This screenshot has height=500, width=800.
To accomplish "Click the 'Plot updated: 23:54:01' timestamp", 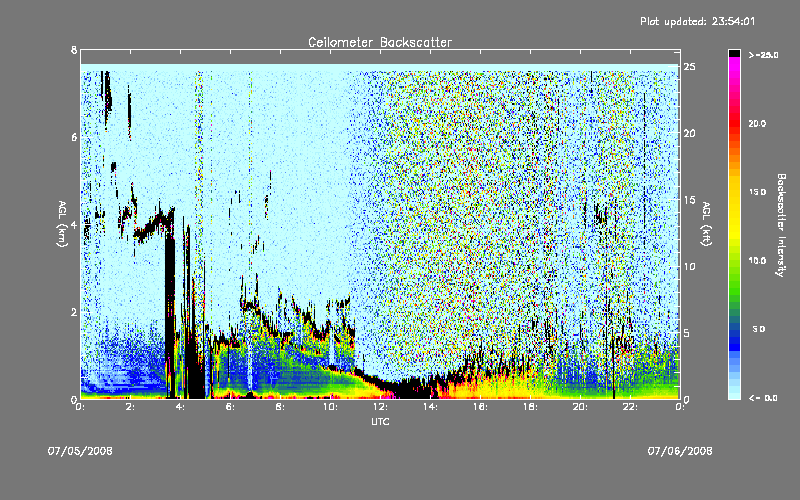I will 697,21.
